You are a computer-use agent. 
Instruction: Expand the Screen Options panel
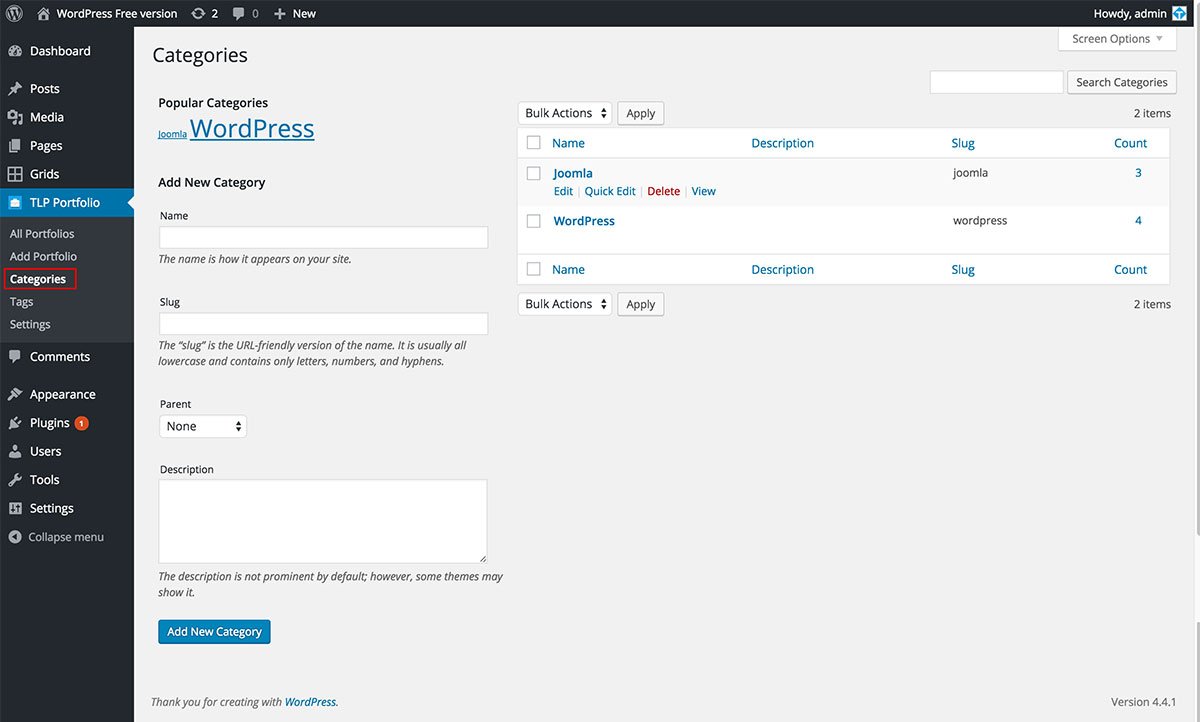click(x=1117, y=39)
